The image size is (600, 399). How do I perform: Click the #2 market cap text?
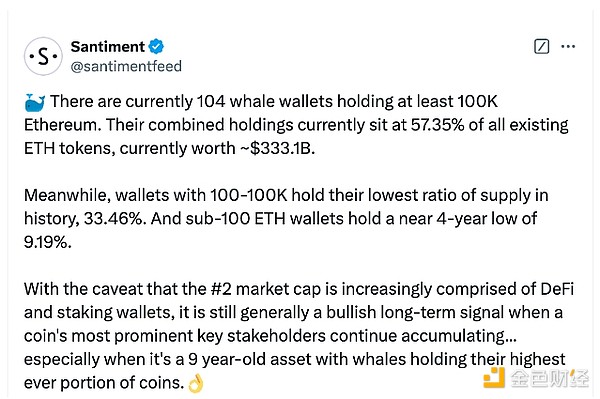click(x=266, y=289)
